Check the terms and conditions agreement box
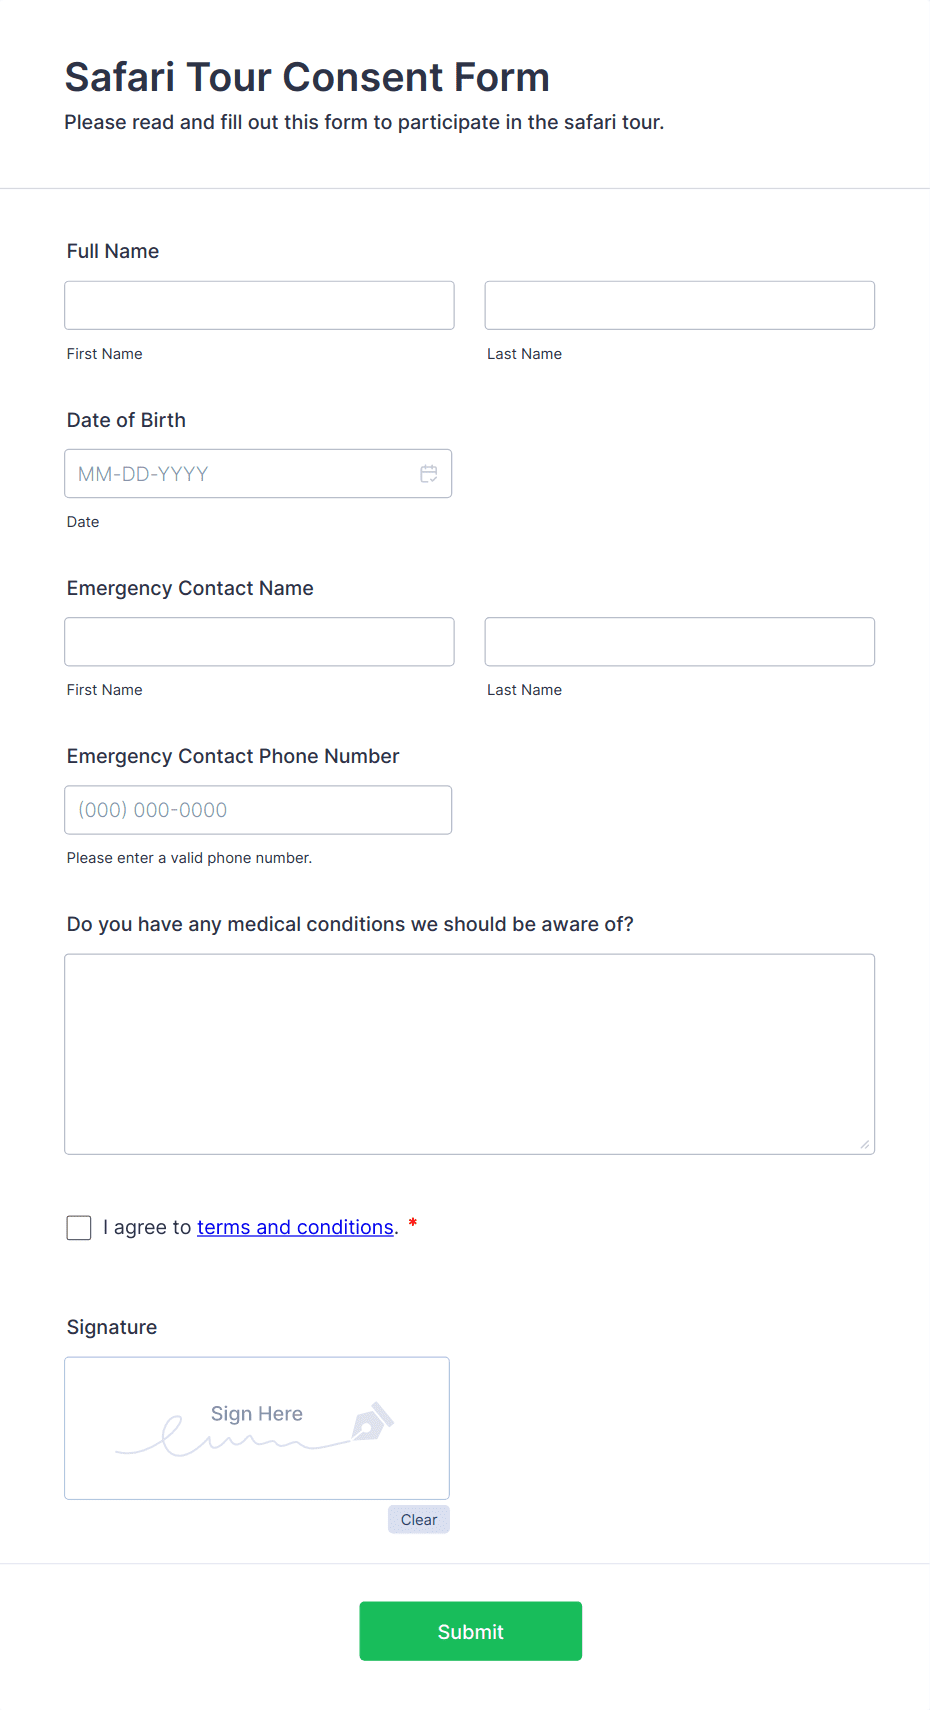 pyautogui.click(x=78, y=1227)
